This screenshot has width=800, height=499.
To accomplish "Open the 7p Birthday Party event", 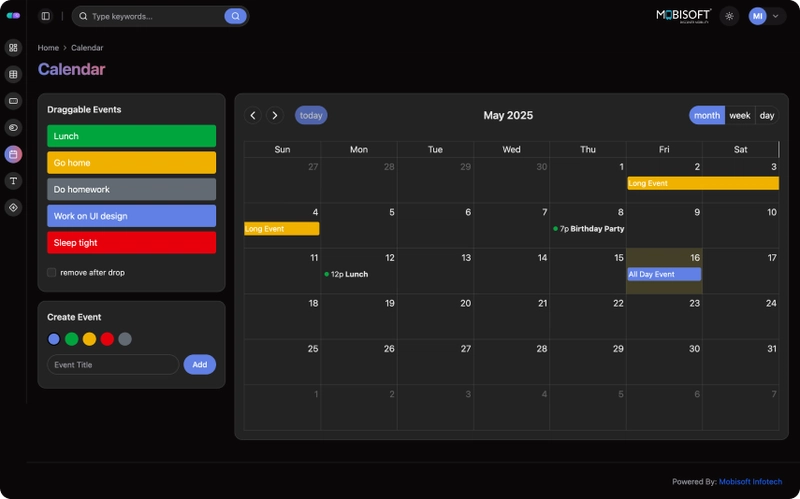I will point(588,229).
